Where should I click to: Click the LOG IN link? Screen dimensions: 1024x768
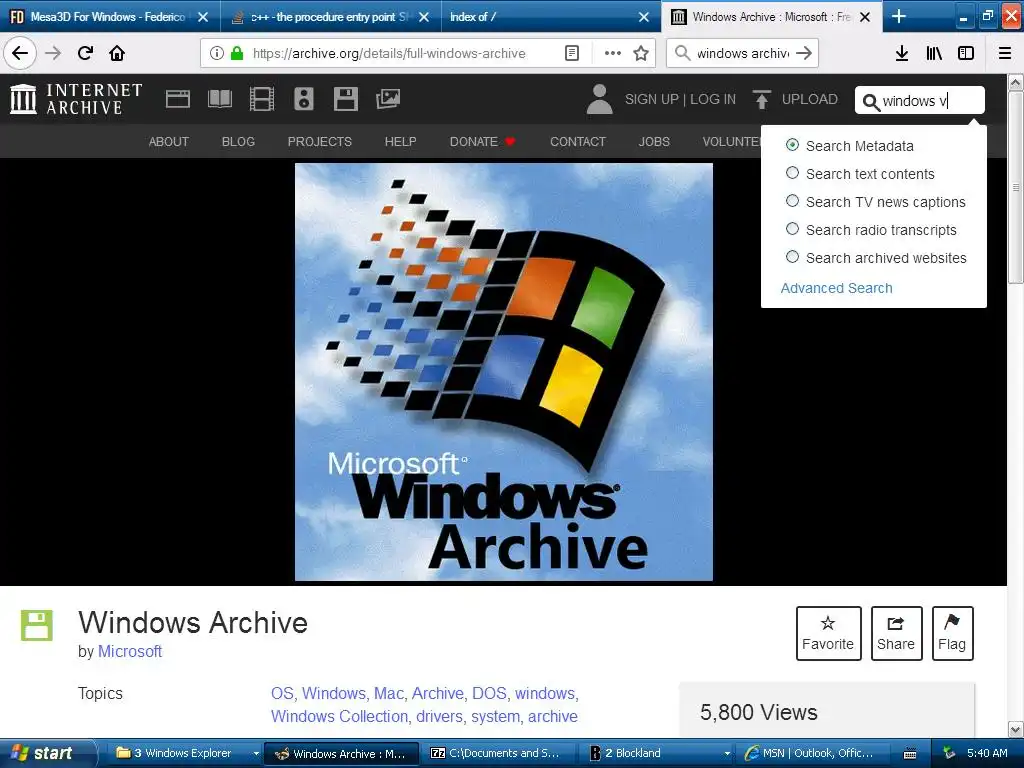713,99
